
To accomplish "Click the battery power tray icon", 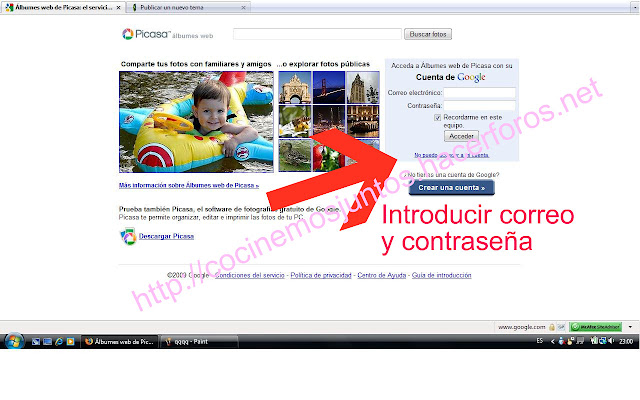I will tap(594, 340).
